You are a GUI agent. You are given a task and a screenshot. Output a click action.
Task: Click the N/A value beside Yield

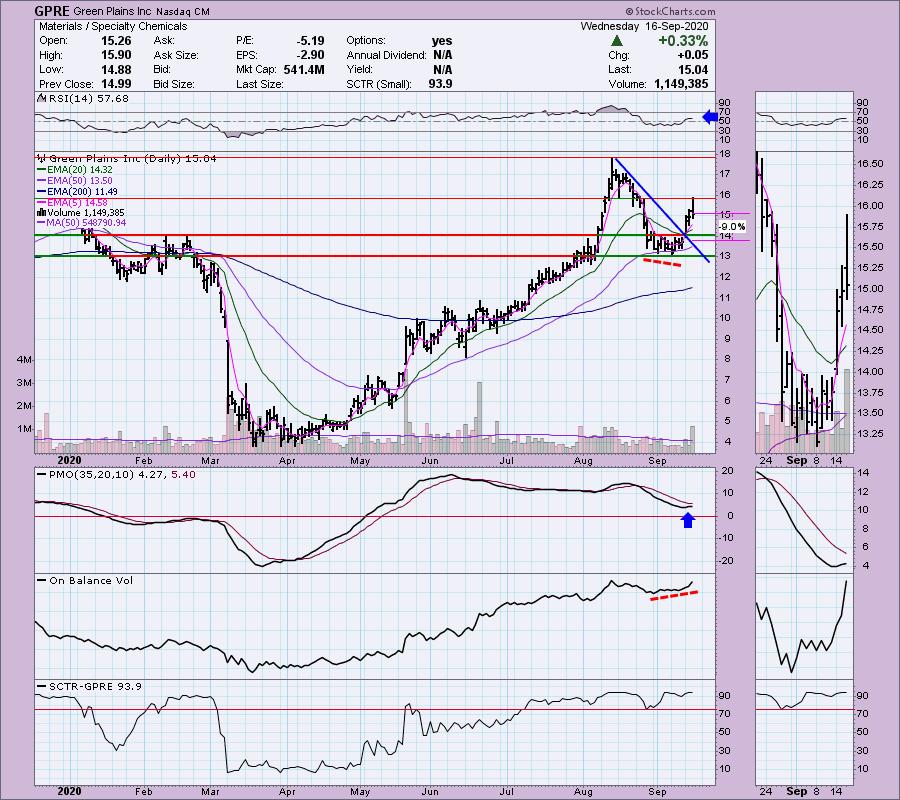point(443,69)
